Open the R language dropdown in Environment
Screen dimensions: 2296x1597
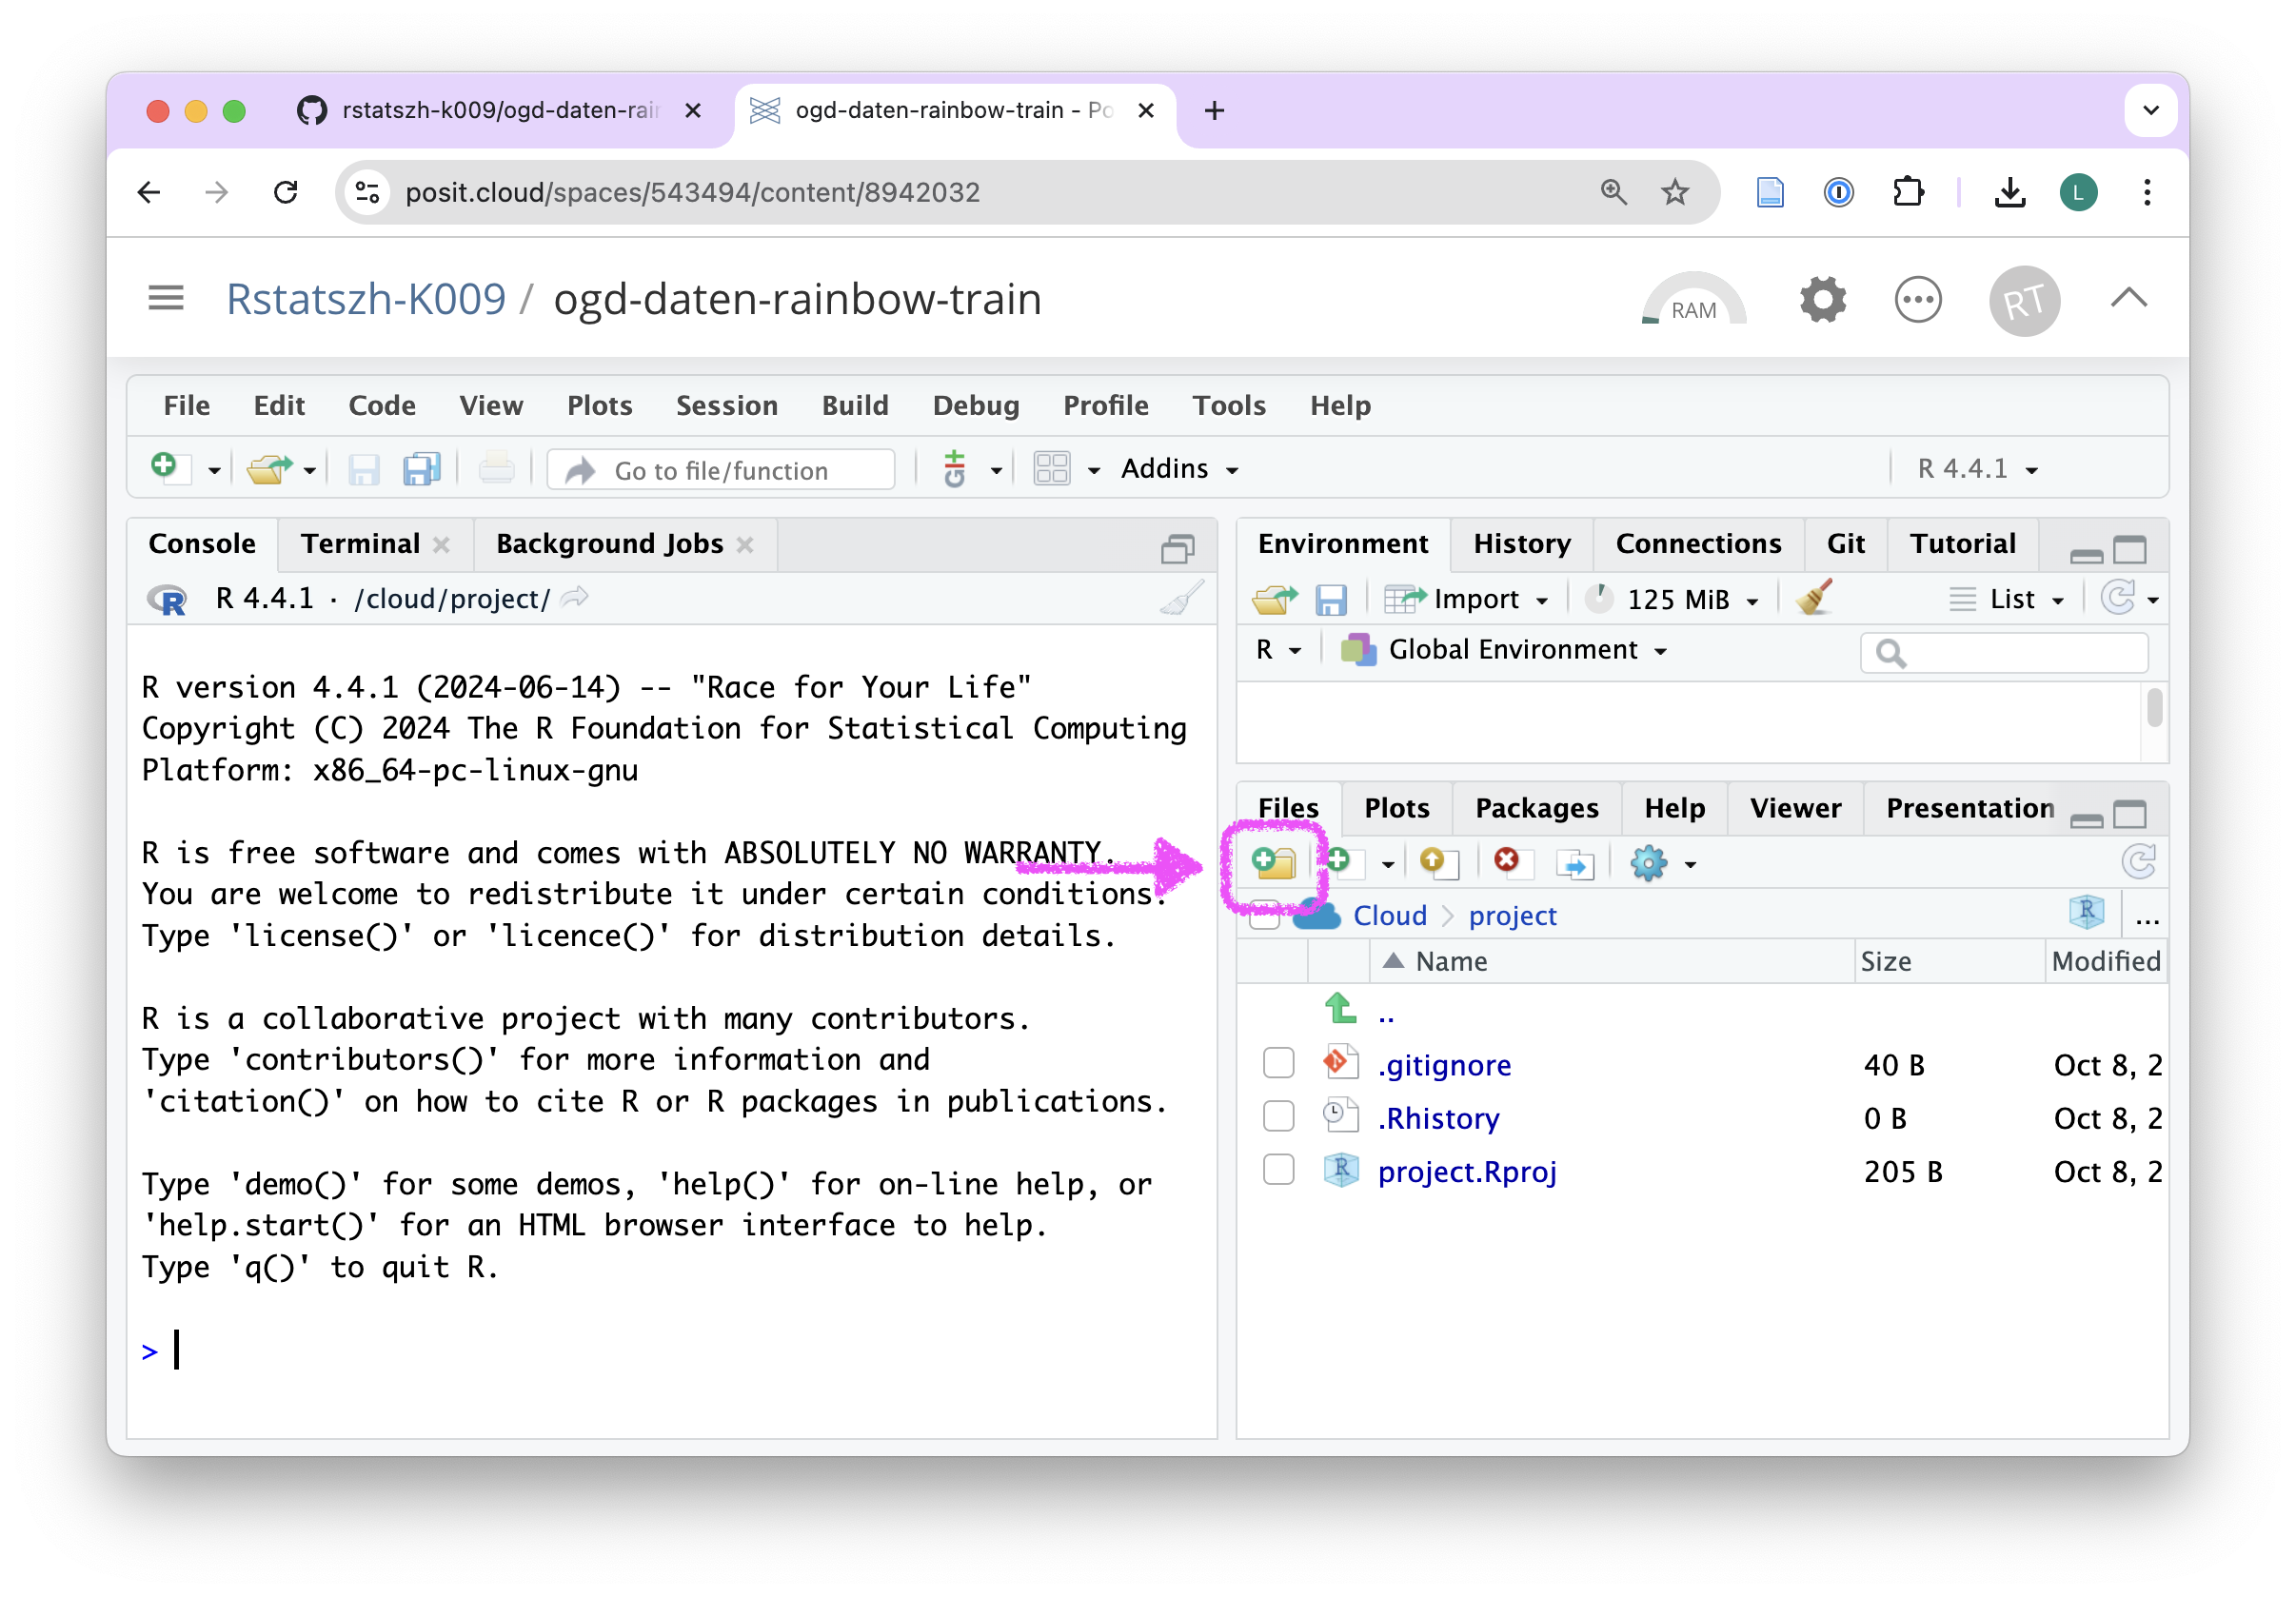pyautogui.click(x=1278, y=650)
